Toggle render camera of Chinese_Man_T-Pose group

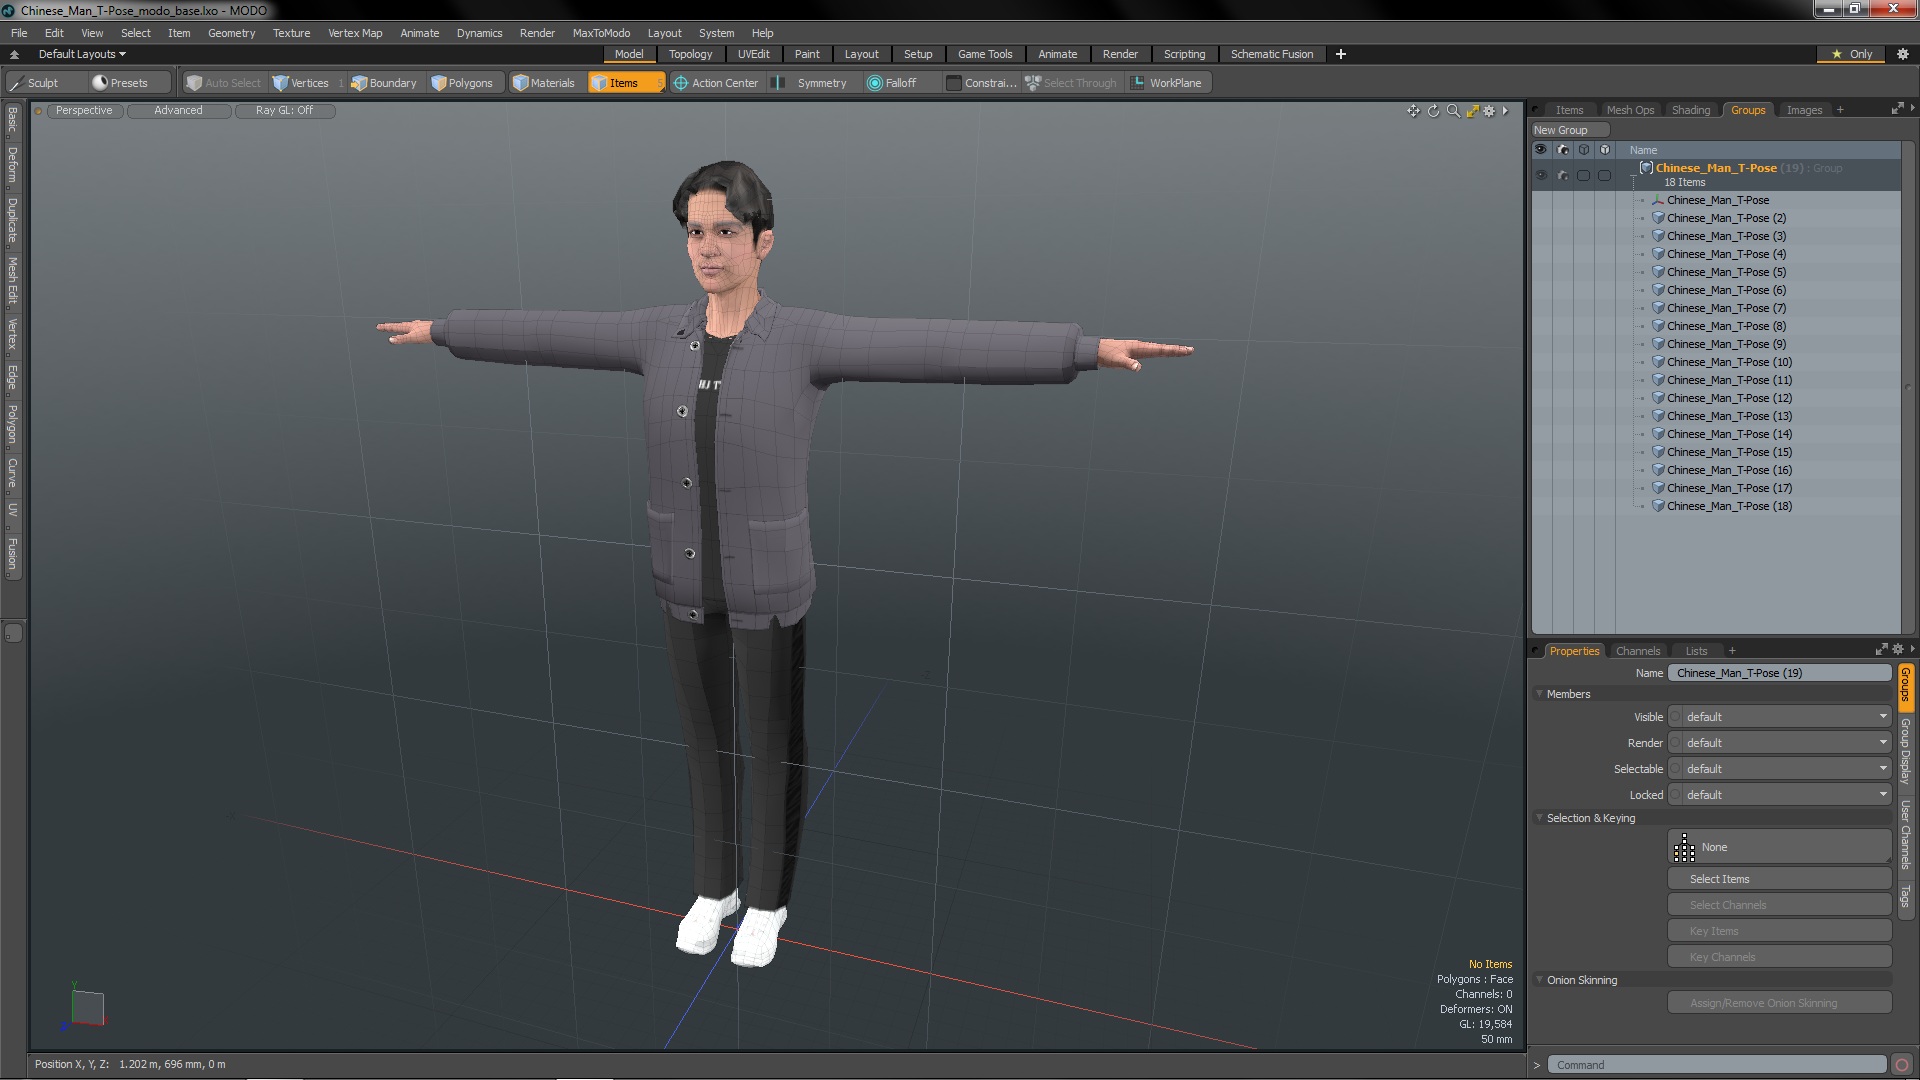point(1562,175)
